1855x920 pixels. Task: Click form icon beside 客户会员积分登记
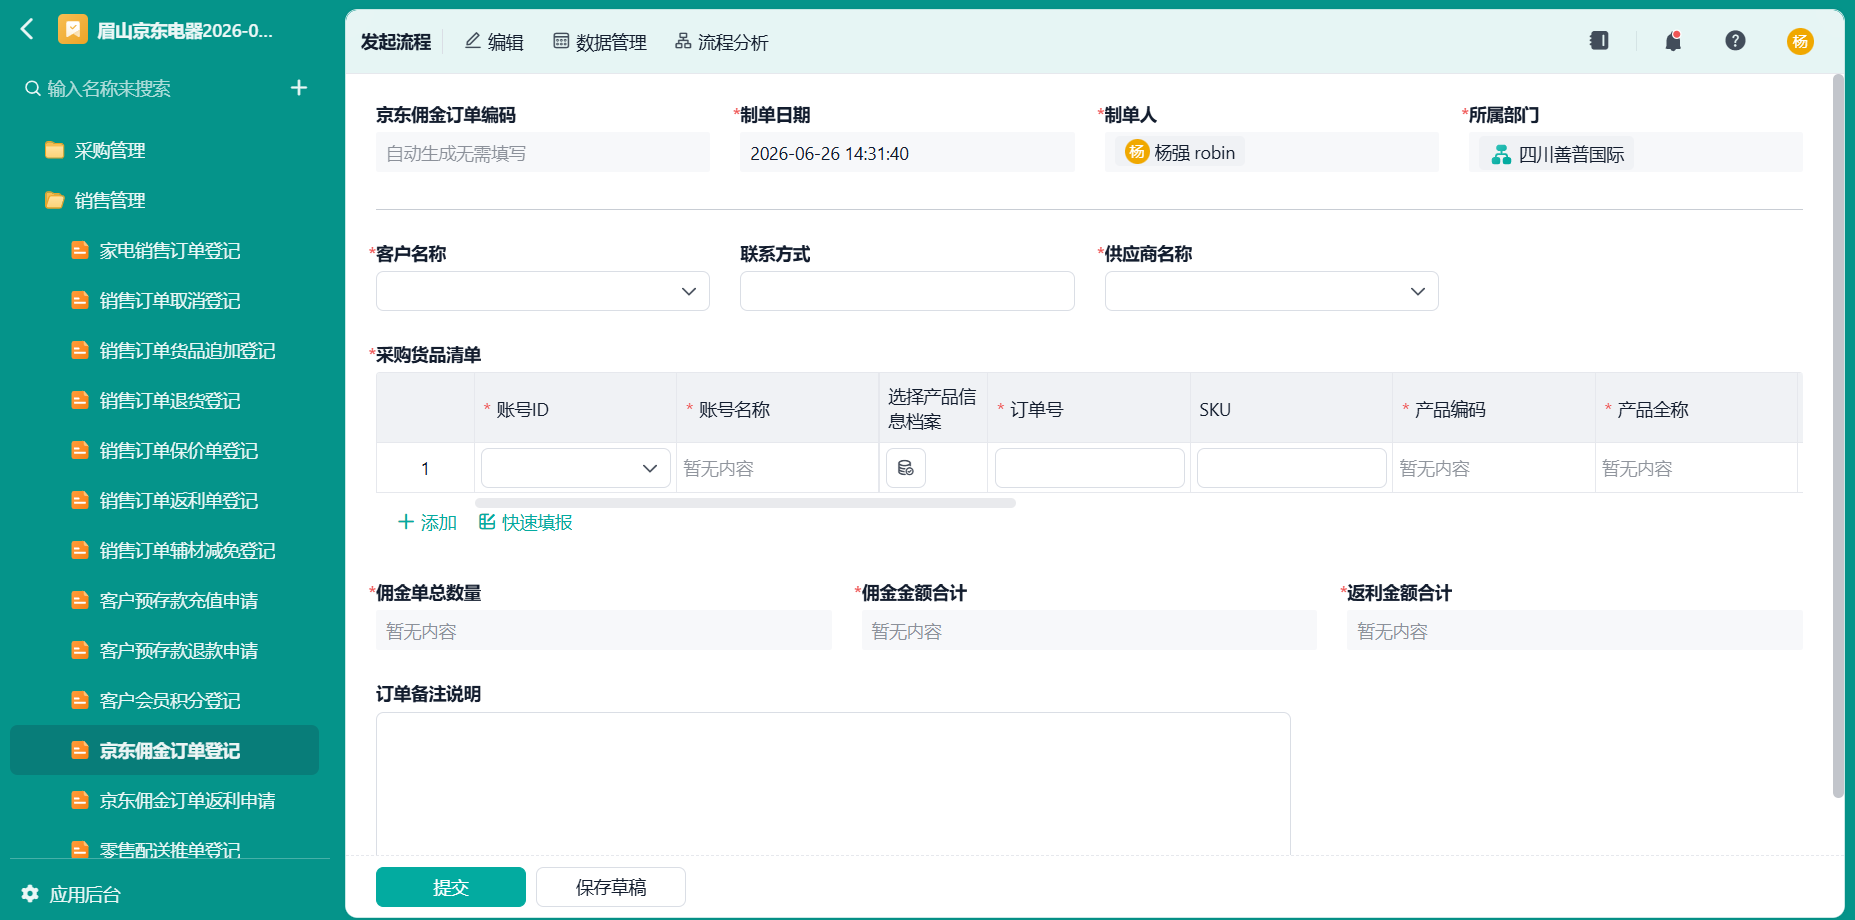(80, 700)
